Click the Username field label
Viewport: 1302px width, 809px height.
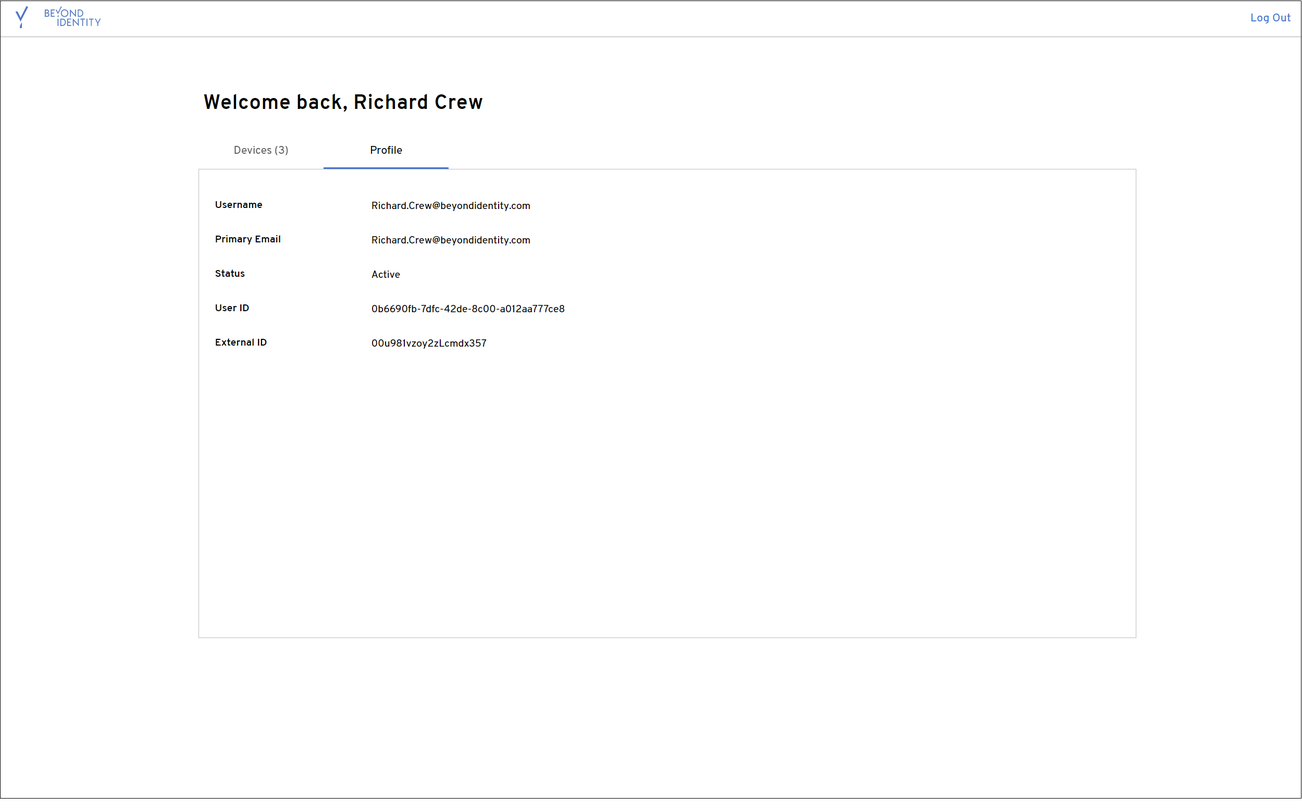238,205
